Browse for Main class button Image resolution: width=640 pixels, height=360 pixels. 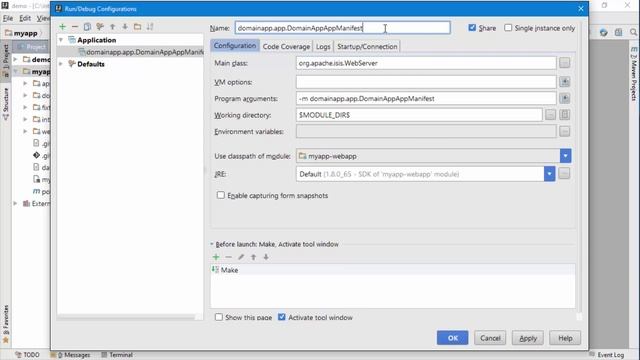pos(564,63)
